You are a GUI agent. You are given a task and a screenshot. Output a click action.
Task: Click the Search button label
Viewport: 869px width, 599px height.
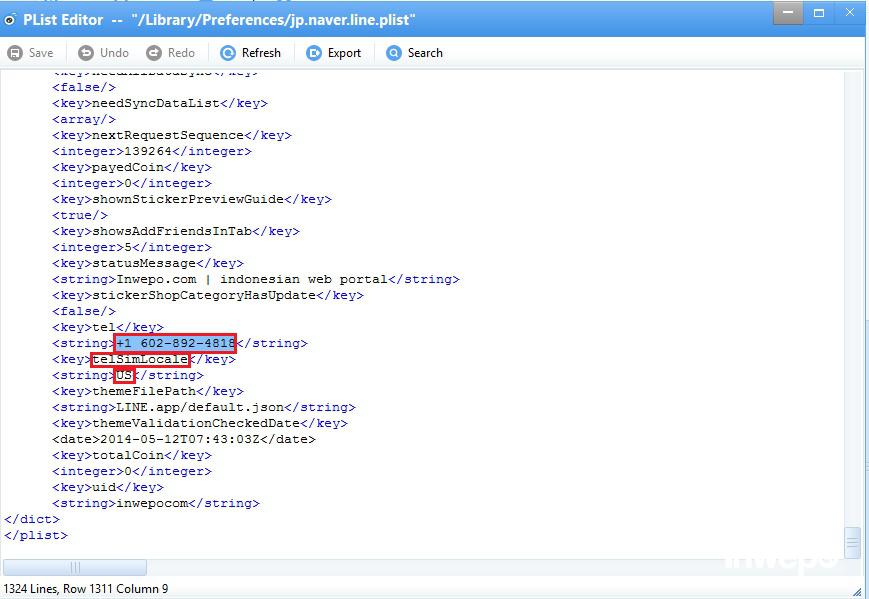[425, 53]
